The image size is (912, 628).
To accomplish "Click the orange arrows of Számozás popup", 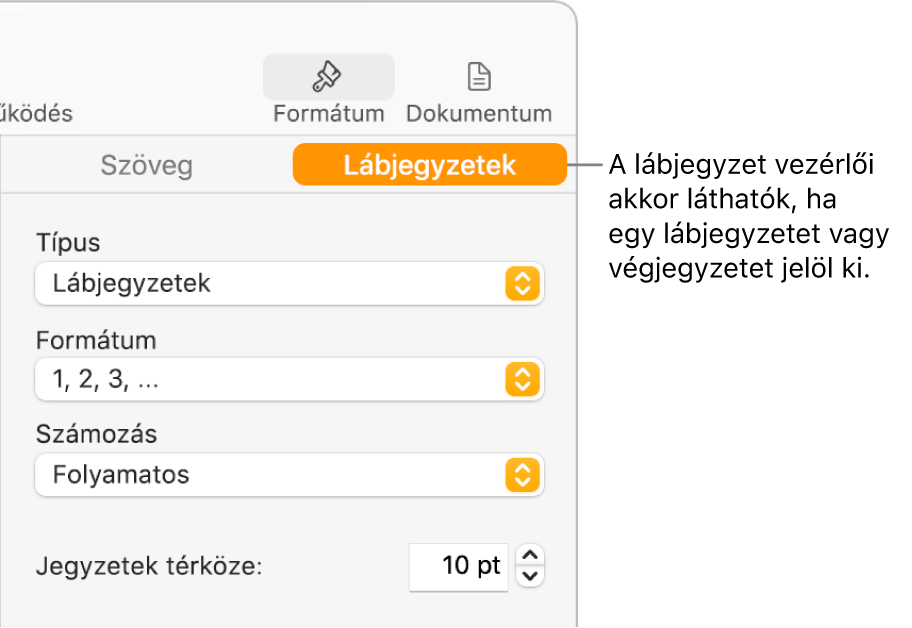I will coord(521,475).
